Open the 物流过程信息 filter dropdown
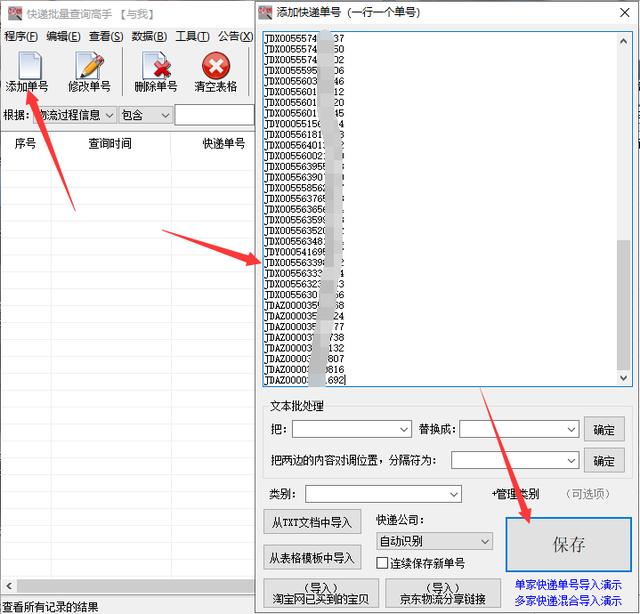This screenshot has height=614, width=640. pyautogui.click(x=74, y=115)
